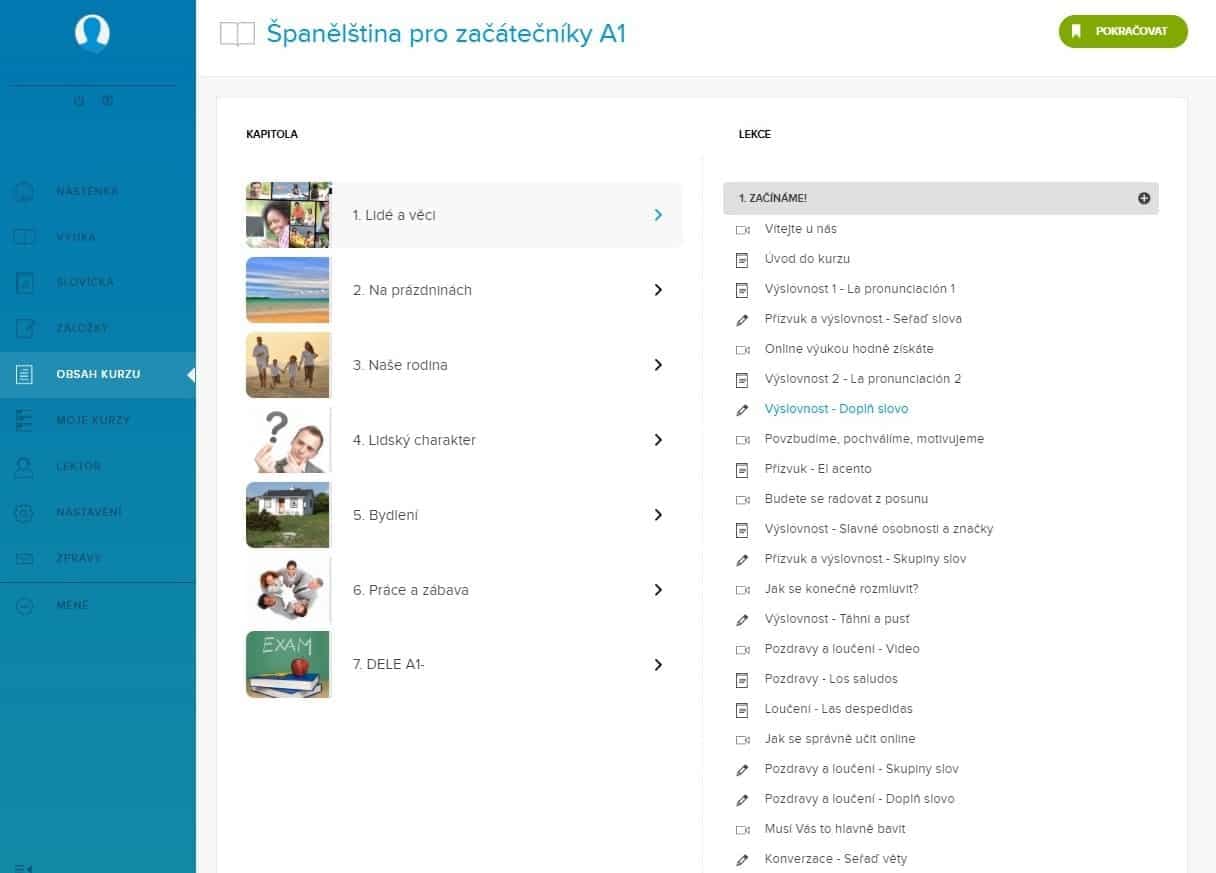Click the video icon beside Budete se radovat z posunu
The image size is (1216, 873).
pyautogui.click(x=742, y=499)
